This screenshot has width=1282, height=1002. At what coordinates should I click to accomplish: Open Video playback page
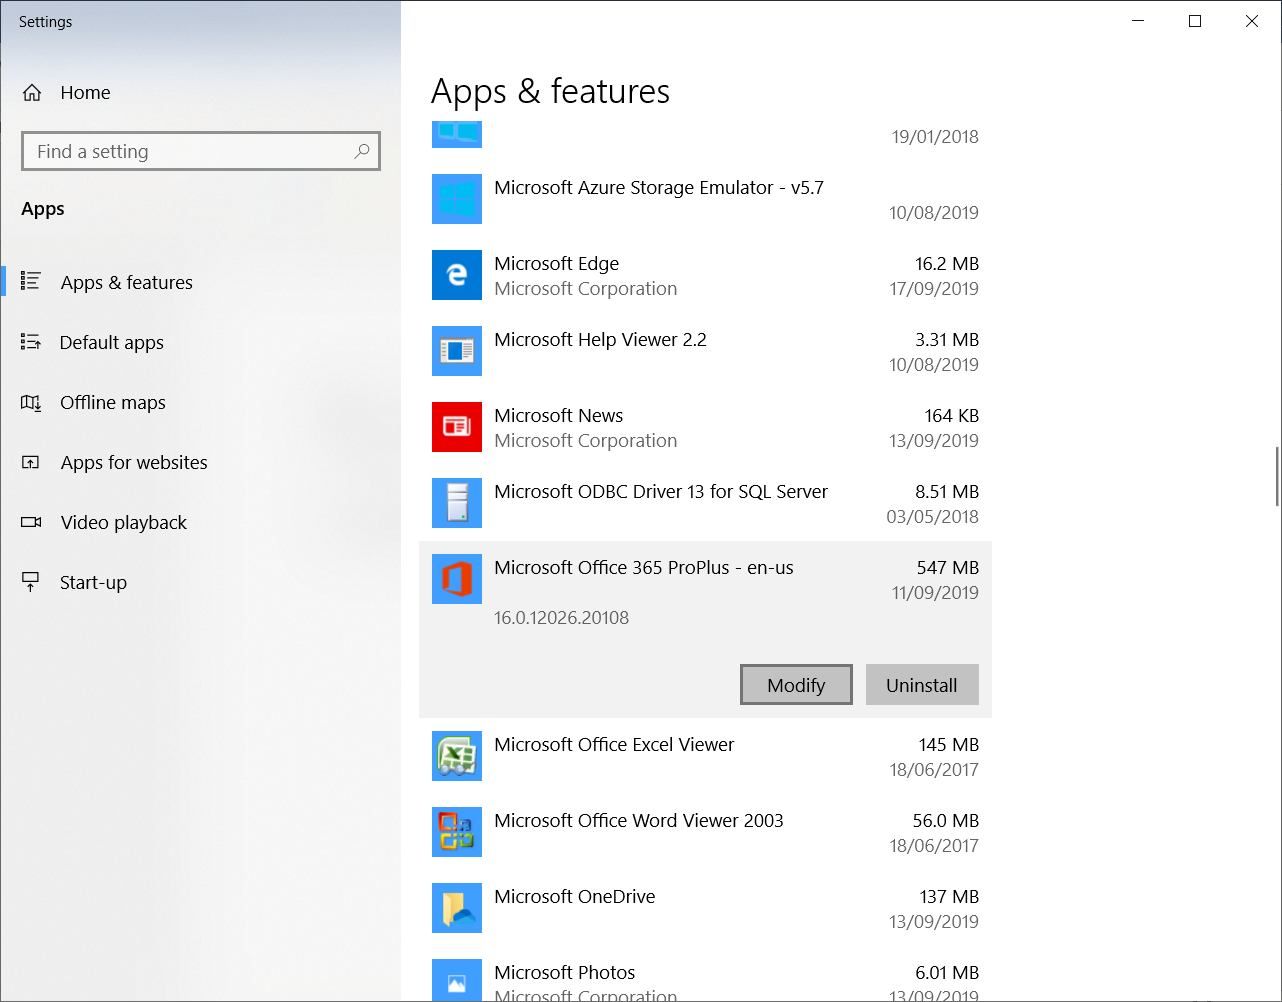[200, 522]
